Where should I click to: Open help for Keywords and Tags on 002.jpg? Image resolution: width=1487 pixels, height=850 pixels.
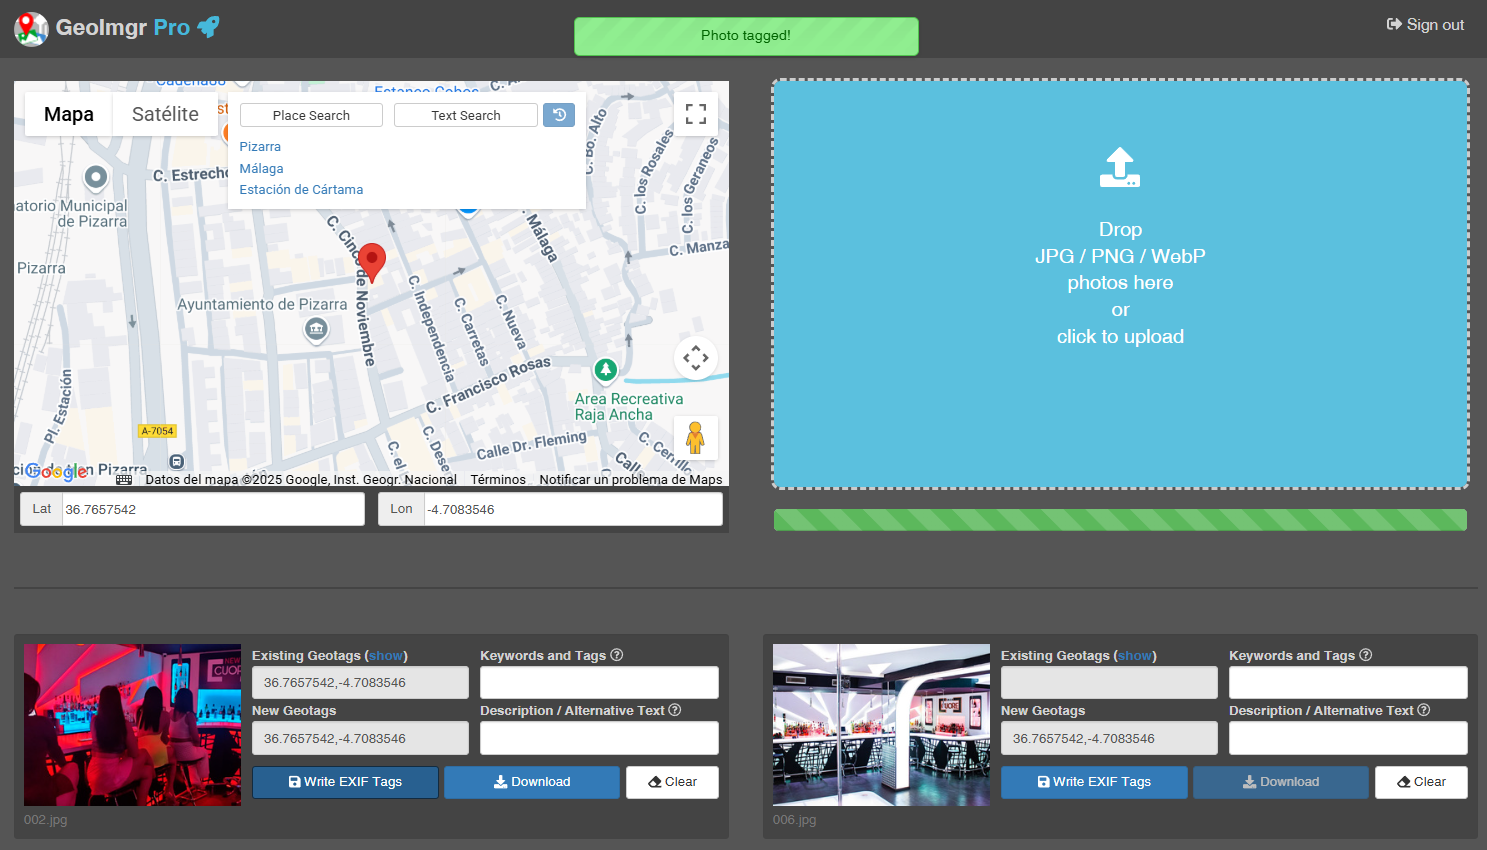click(617, 655)
